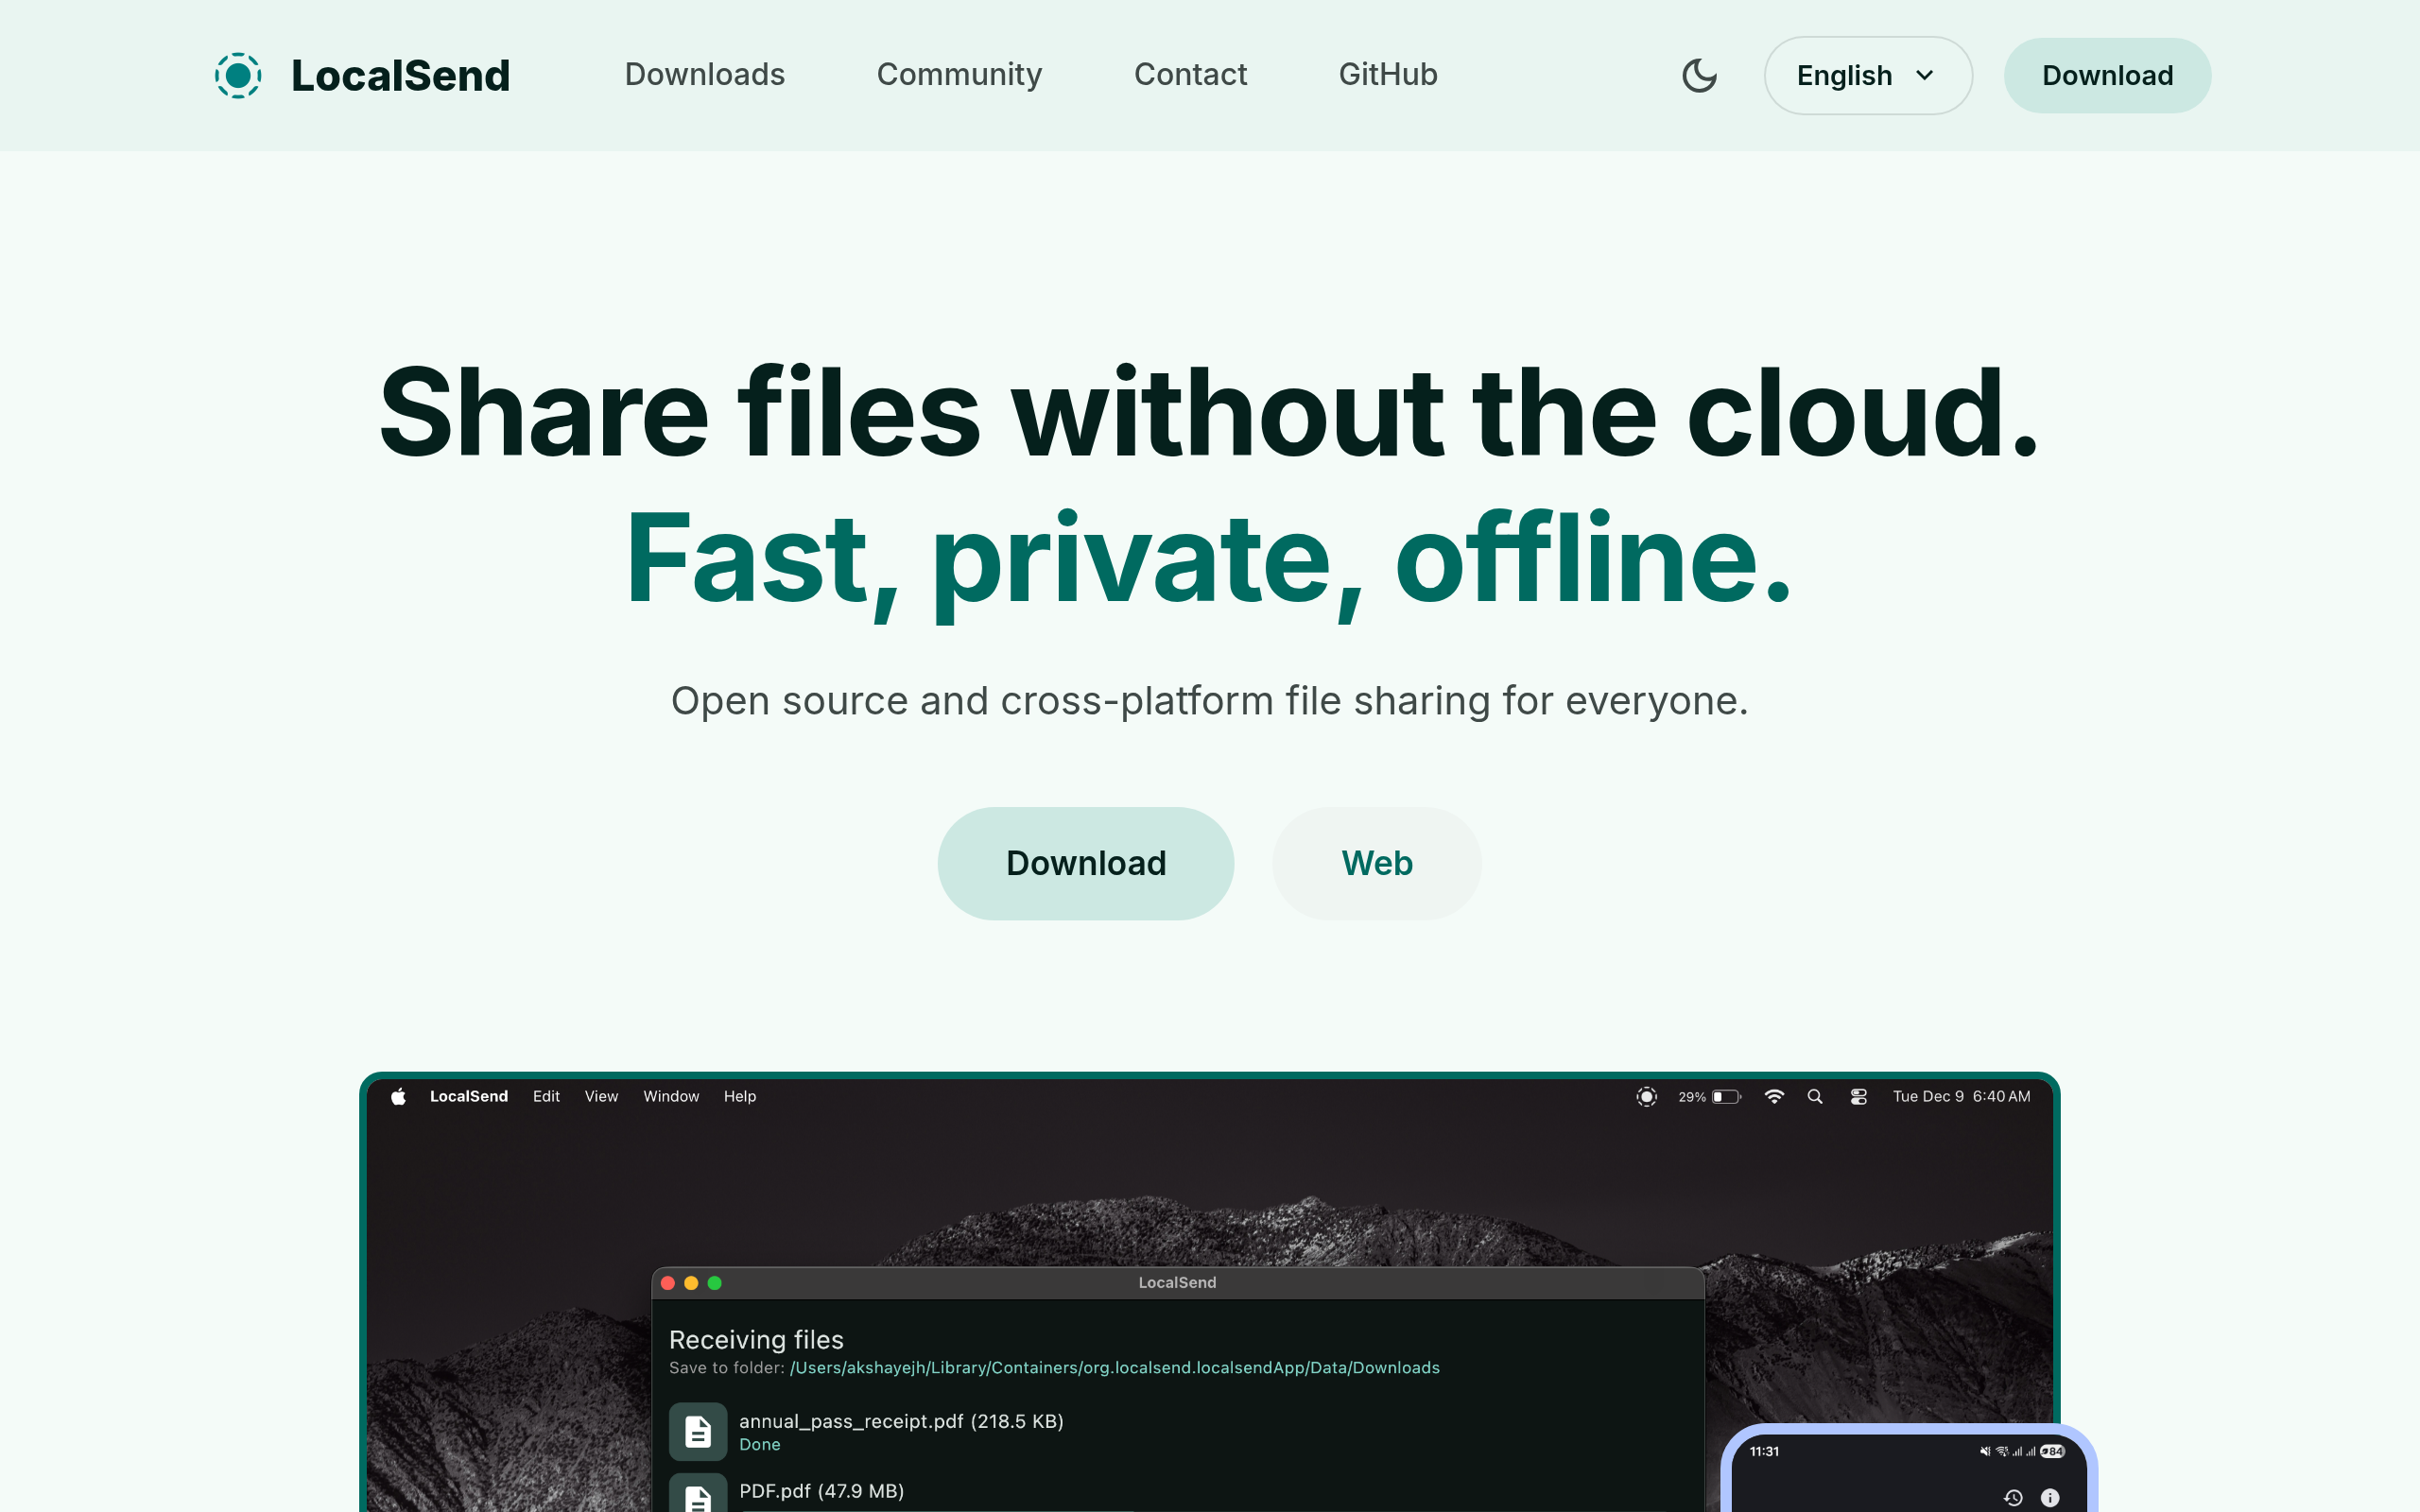The image size is (2420, 1512).
Task: Open the Edit menu in the macOS screenshot
Action: coord(546,1096)
